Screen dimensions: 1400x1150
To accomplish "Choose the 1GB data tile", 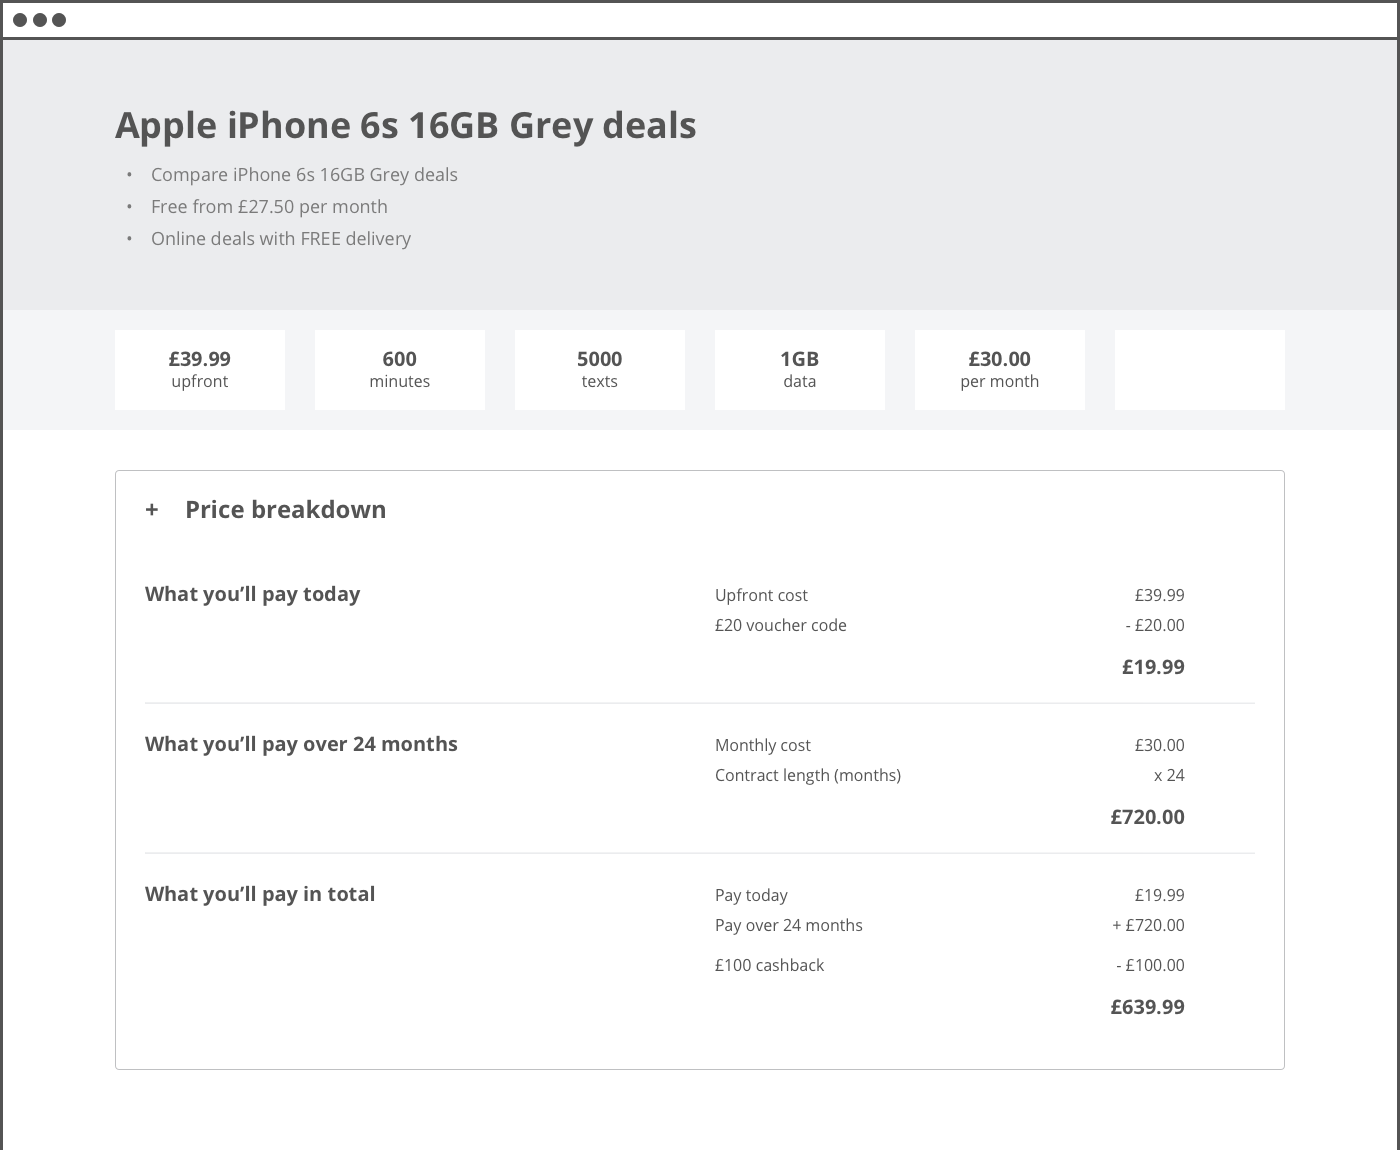I will [x=800, y=370].
